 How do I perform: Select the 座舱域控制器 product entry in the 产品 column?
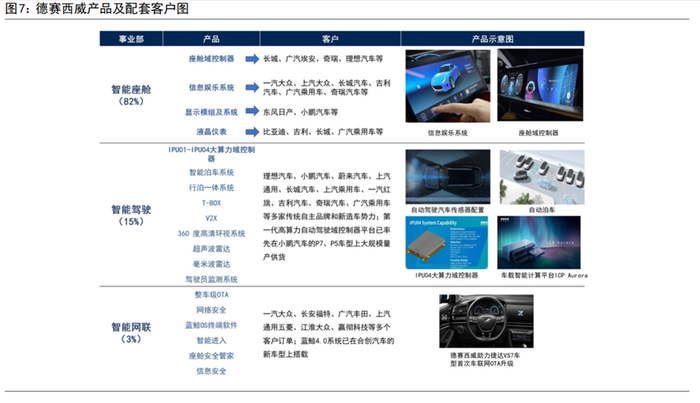211,58
